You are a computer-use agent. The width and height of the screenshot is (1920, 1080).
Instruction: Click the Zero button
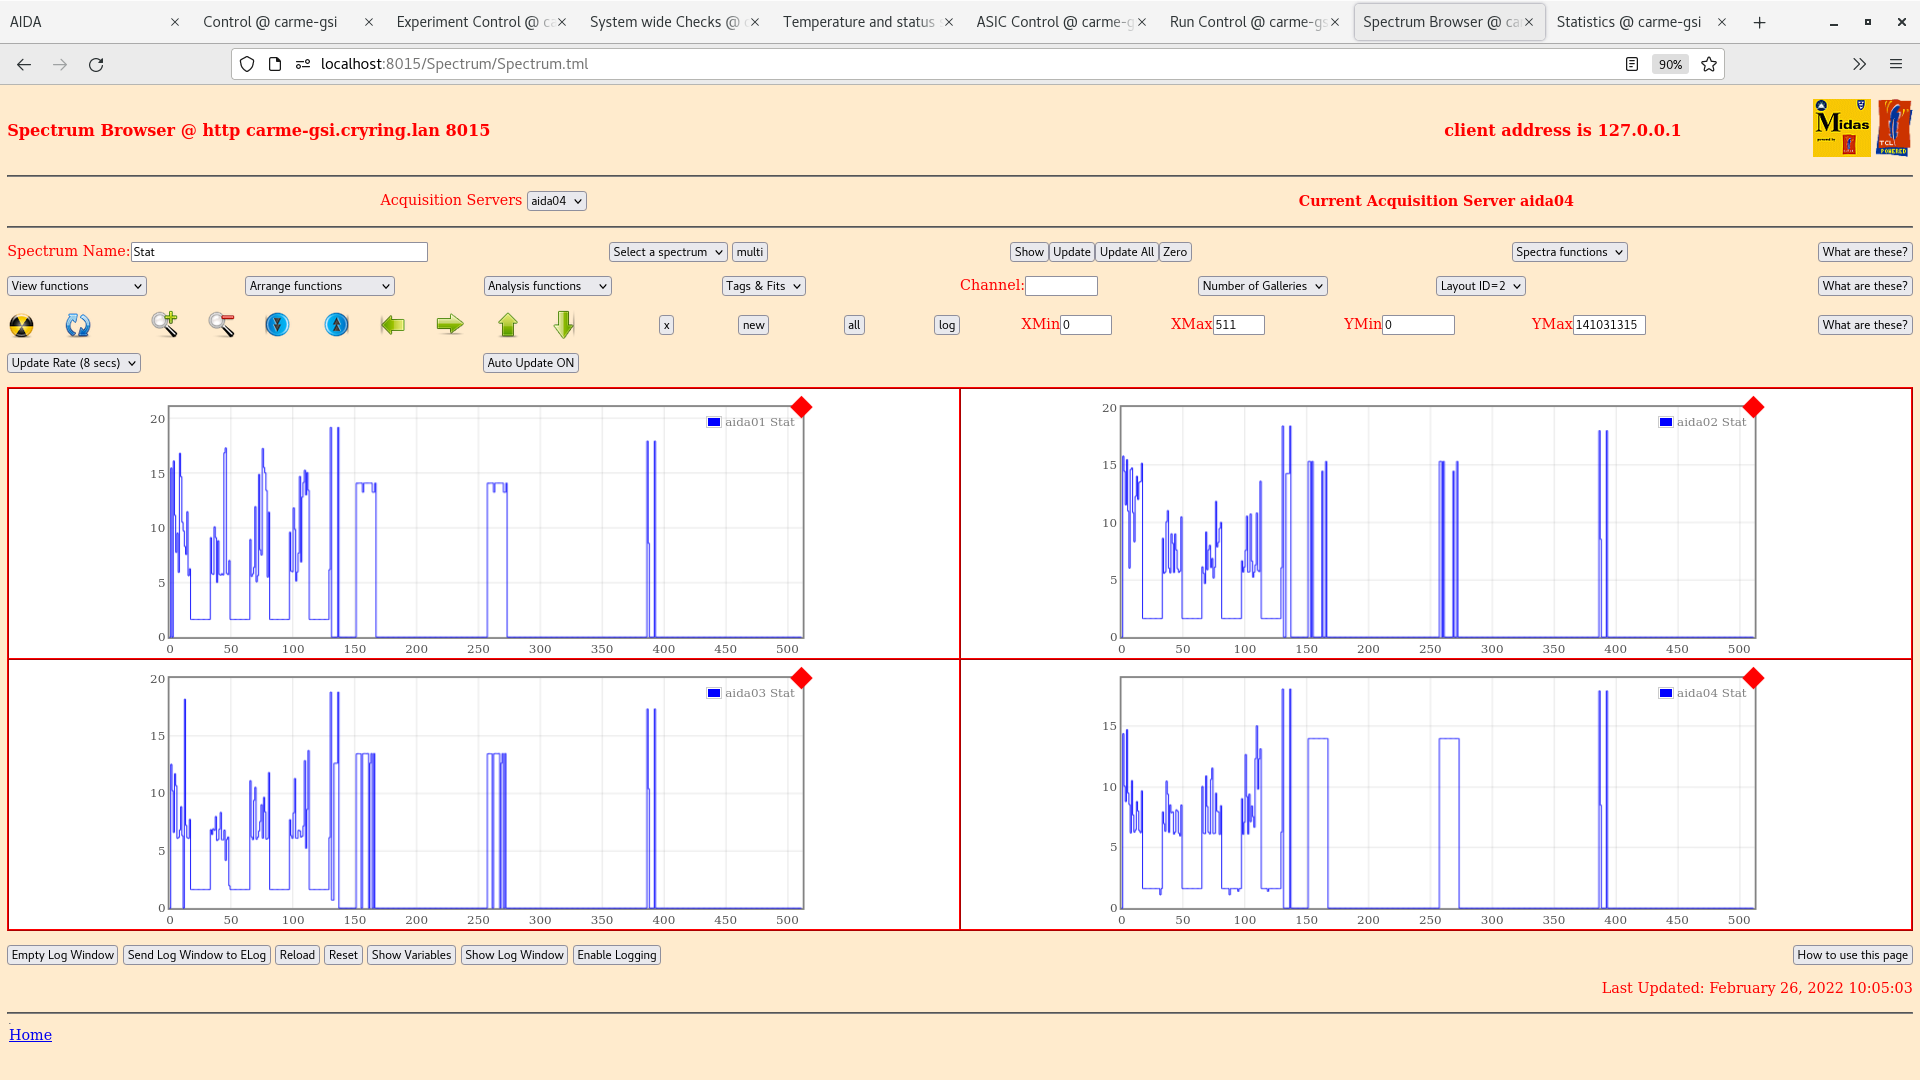(x=1175, y=252)
